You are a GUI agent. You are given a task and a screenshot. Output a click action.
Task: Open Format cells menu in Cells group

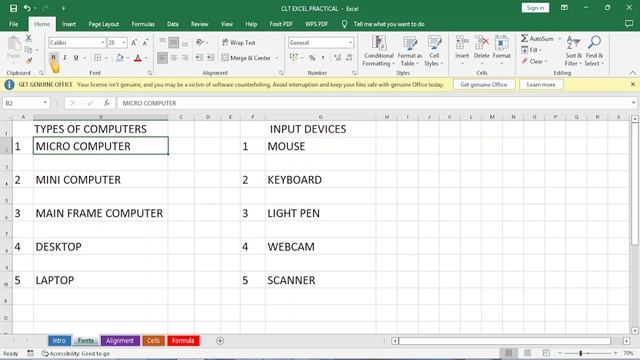(x=502, y=50)
